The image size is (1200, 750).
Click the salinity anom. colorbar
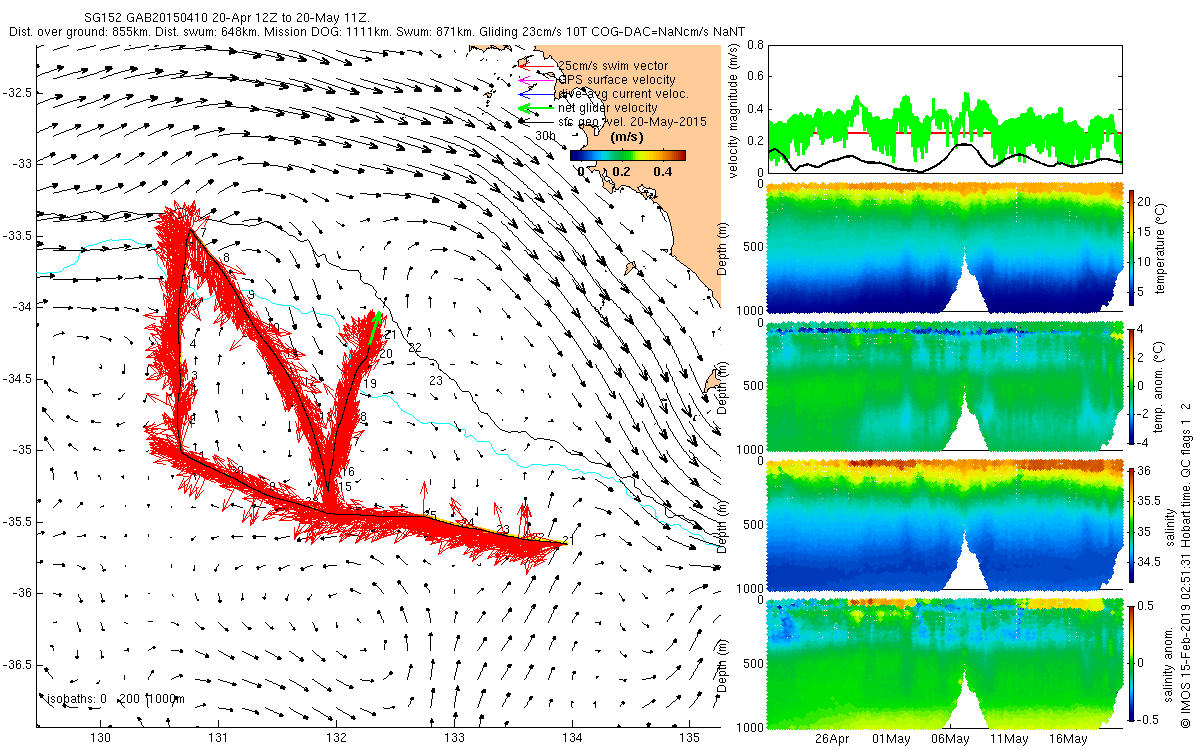[1133, 662]
